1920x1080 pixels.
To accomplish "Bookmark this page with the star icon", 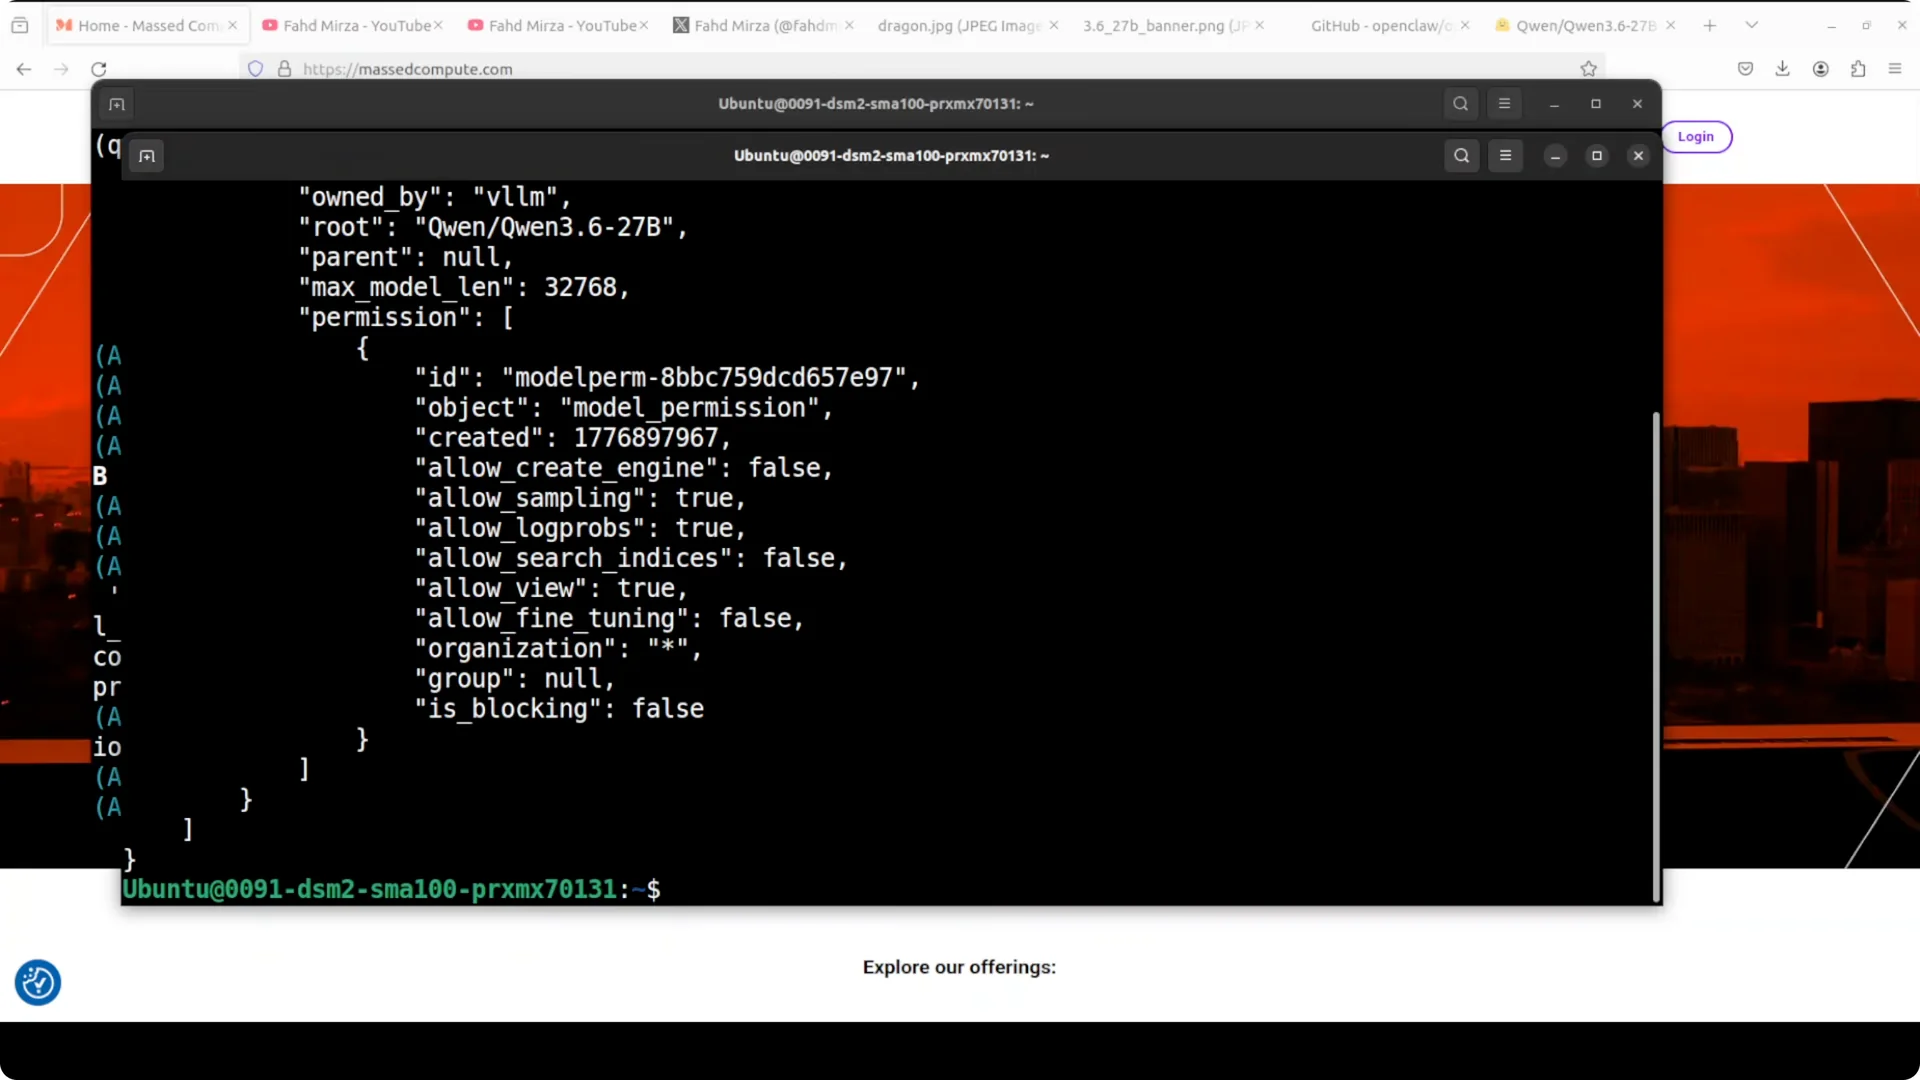I will 1588,69.
